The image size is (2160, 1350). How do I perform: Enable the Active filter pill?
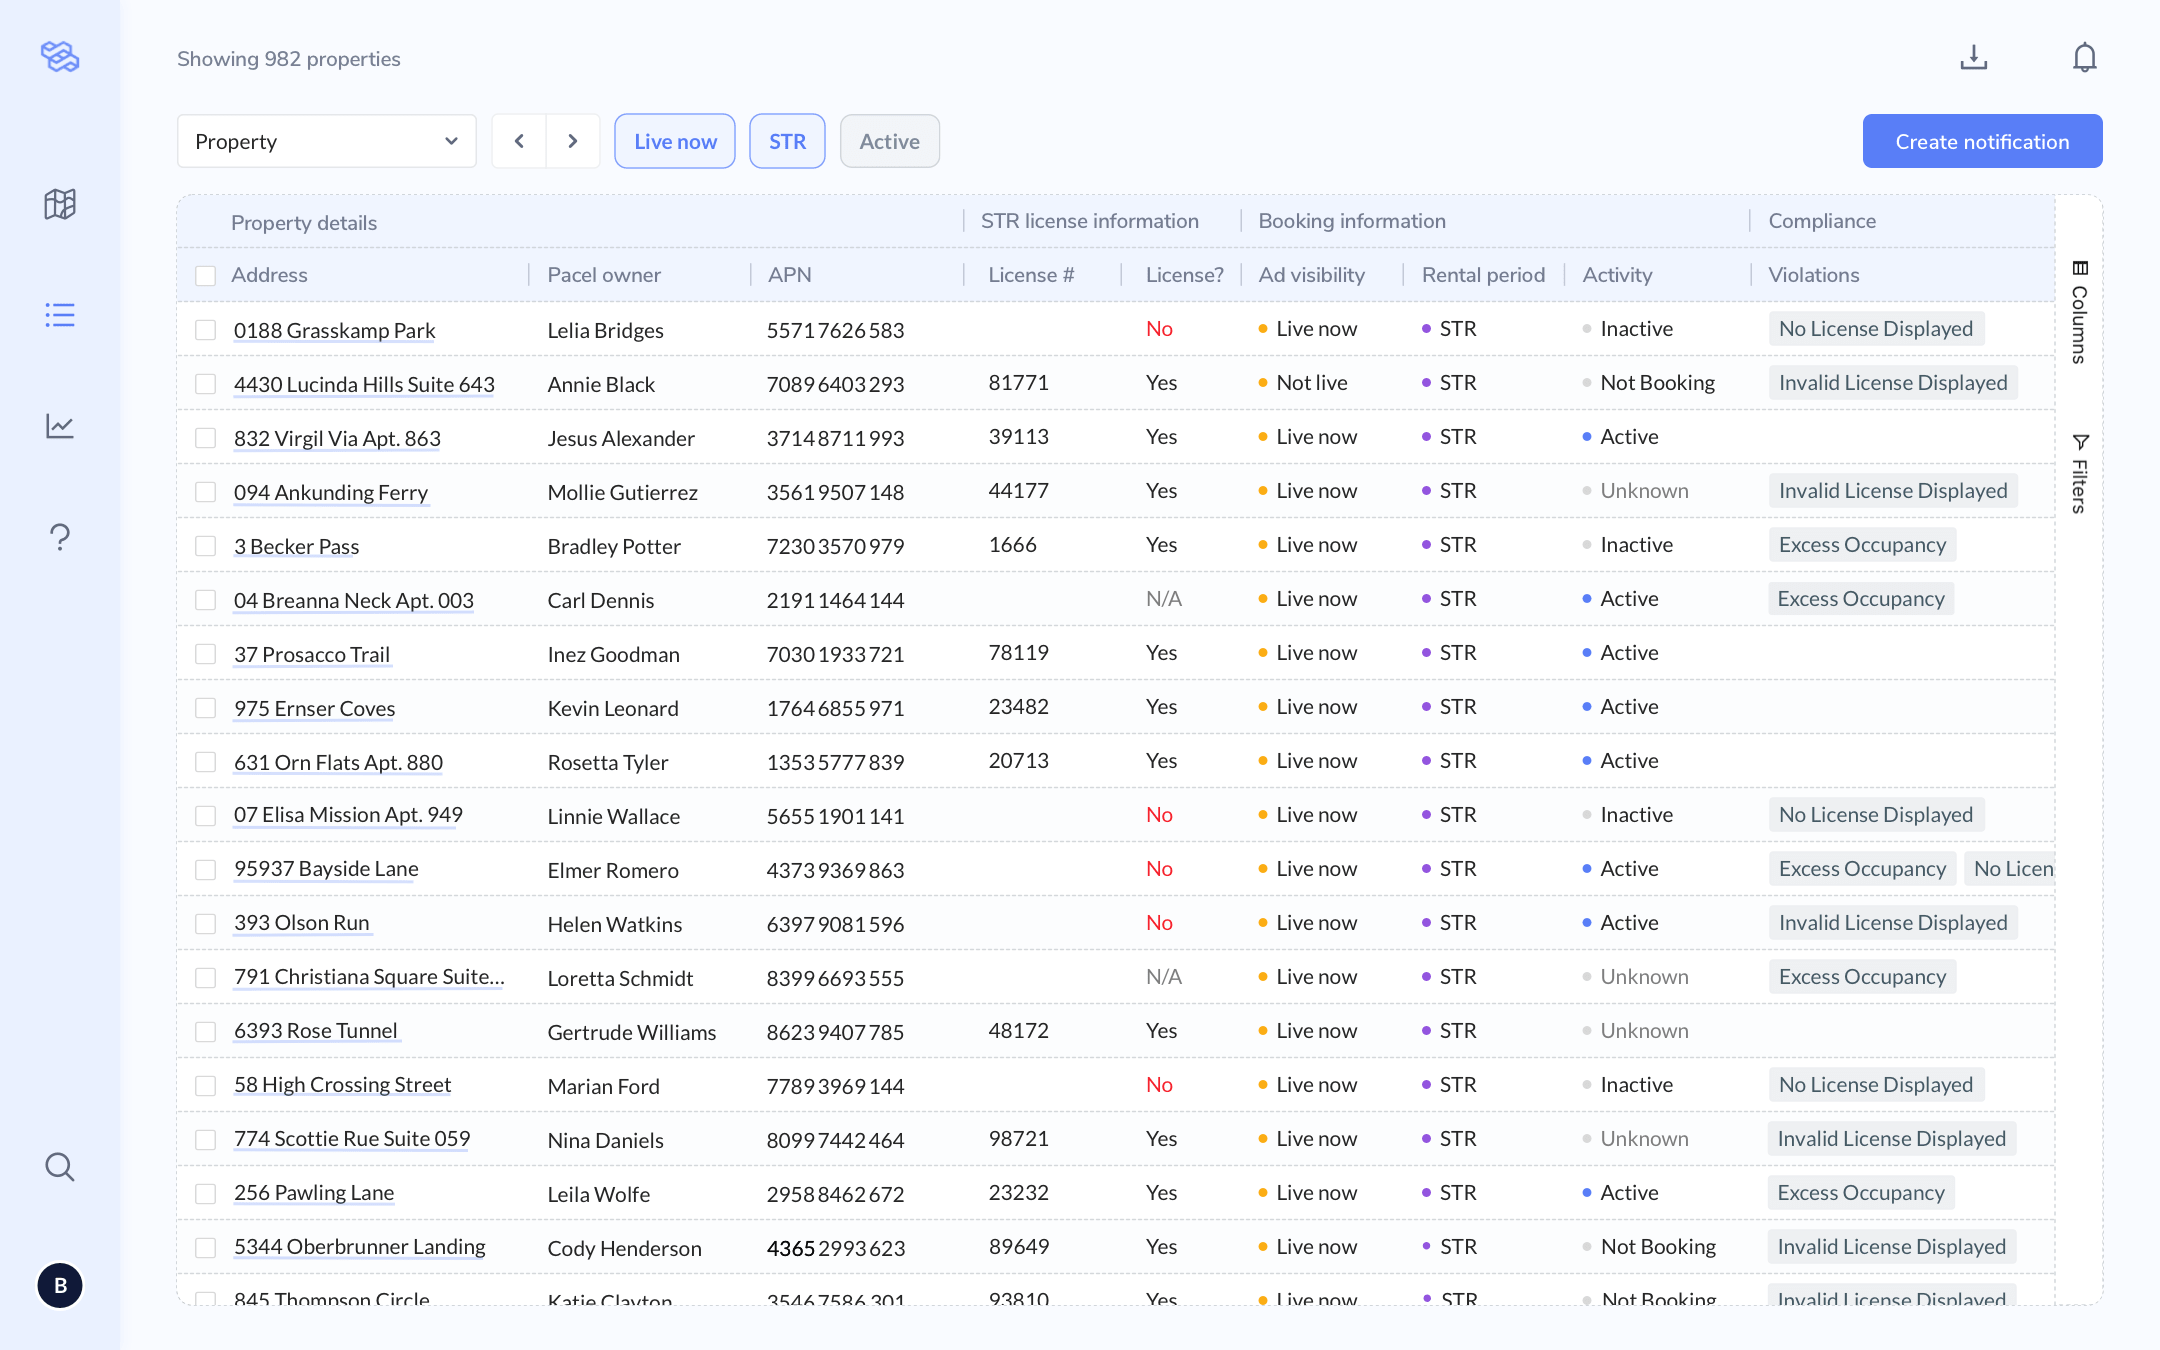pos(889,141)
